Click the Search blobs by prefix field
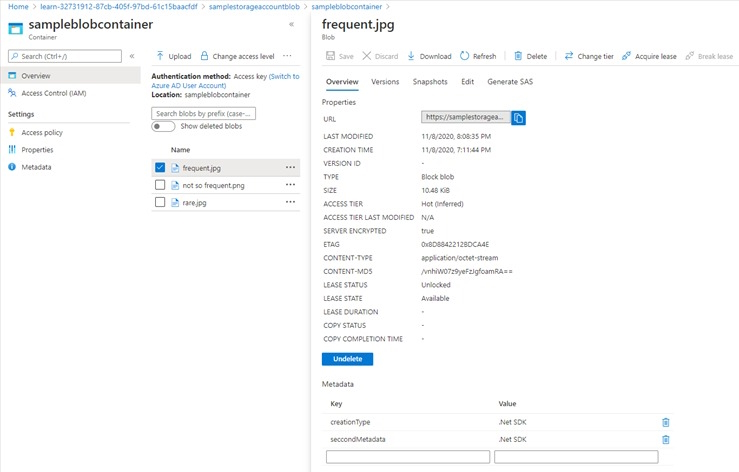739x472 pixels. pos(204,114)
